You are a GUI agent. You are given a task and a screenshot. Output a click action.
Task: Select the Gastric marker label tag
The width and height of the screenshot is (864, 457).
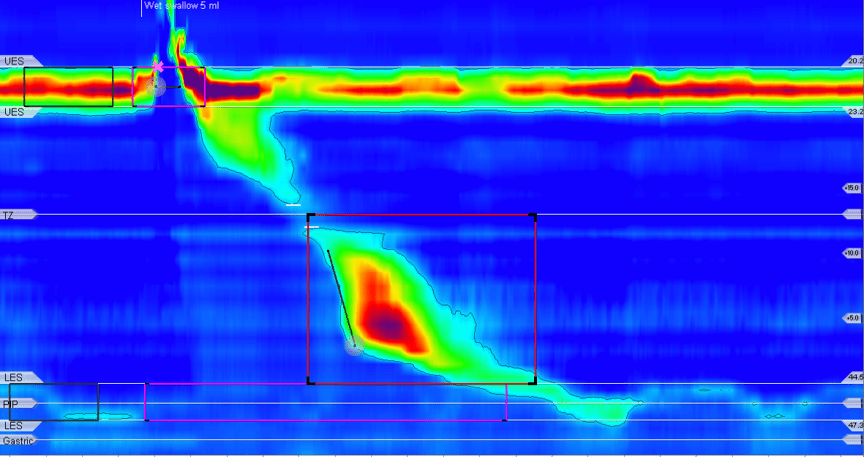pos(18,440)
